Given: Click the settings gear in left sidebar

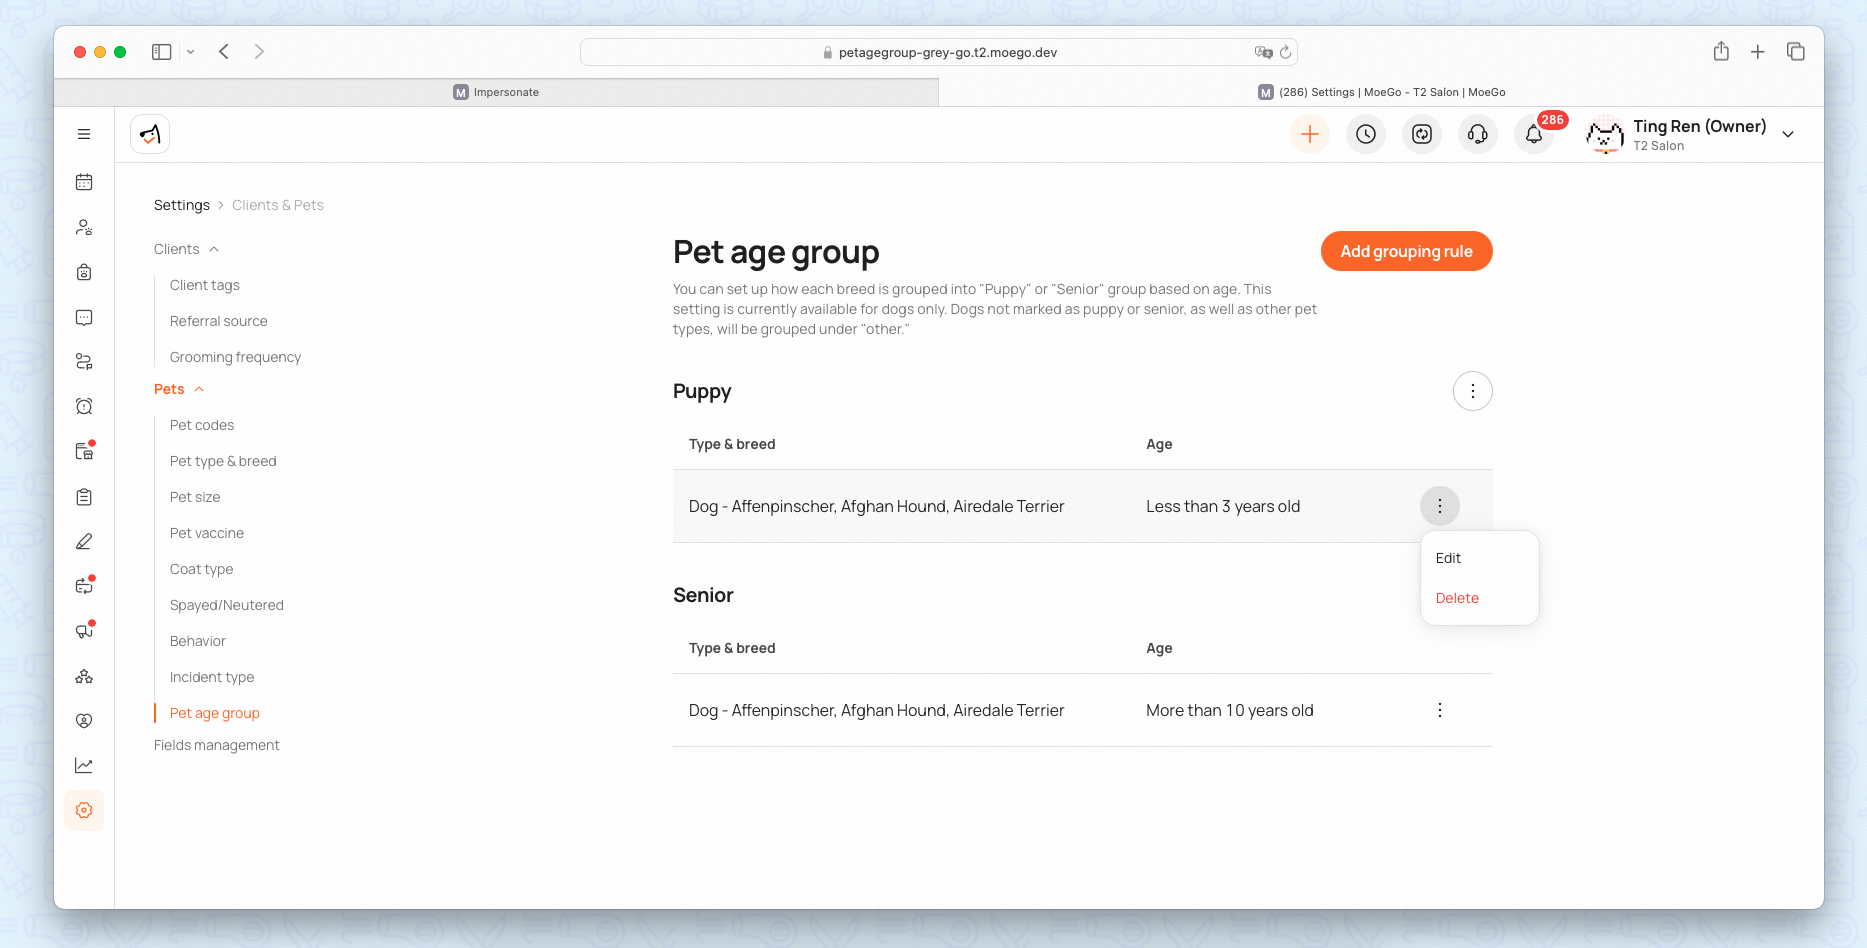Looking at the screenshot, I should click(84, 810).
